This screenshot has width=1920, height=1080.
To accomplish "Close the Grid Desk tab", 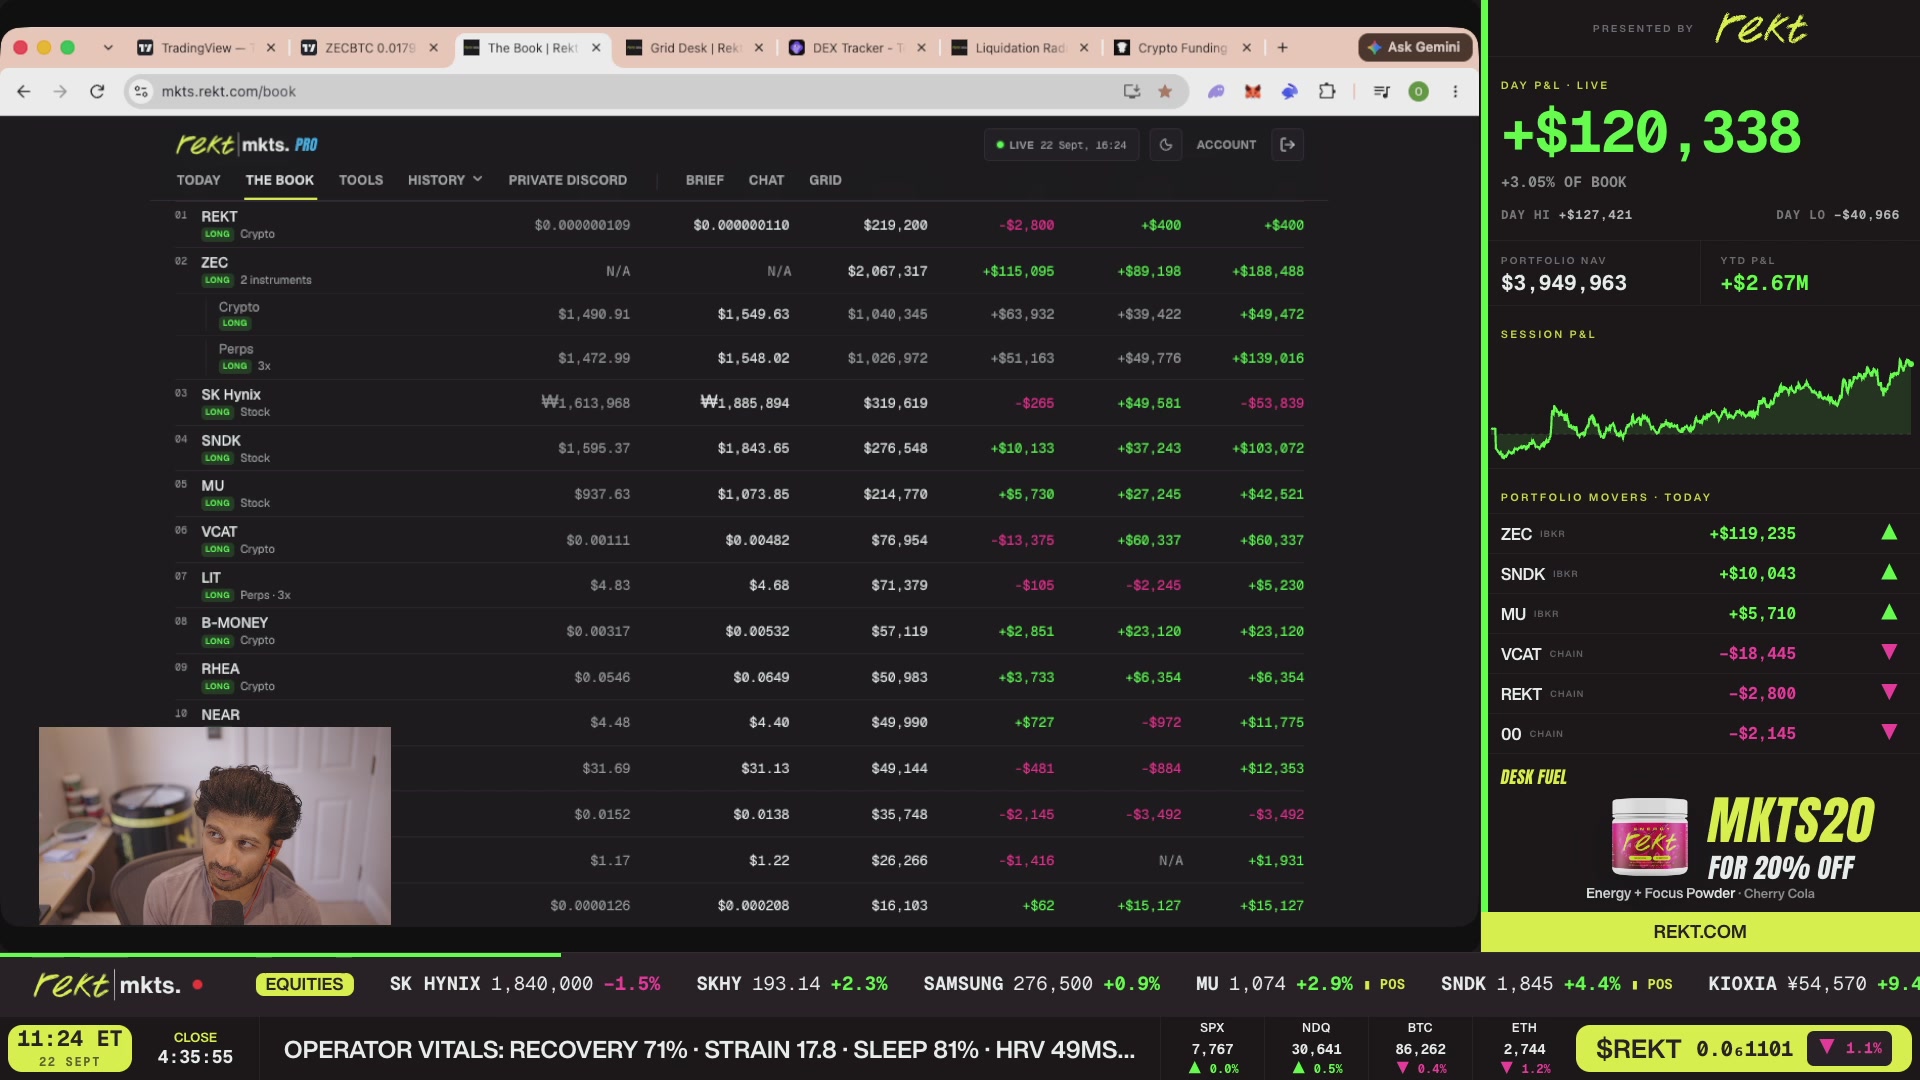I will click(x=758, y=47).
